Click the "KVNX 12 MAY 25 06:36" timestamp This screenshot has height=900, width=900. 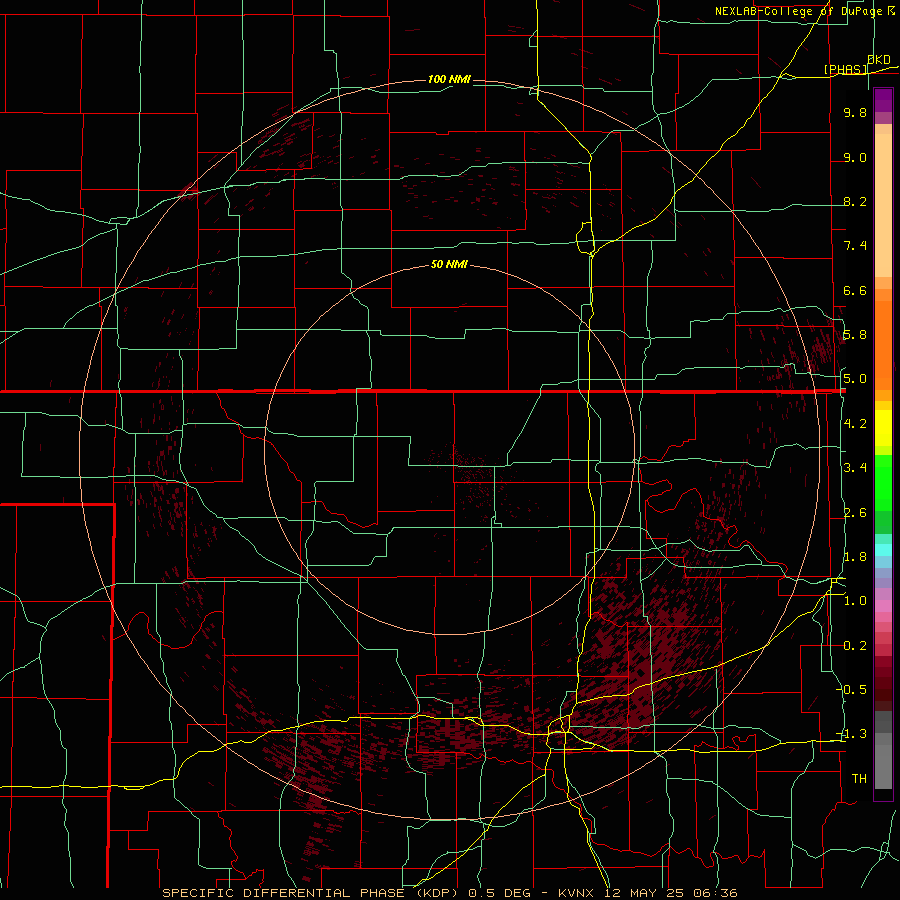[647, 893]
